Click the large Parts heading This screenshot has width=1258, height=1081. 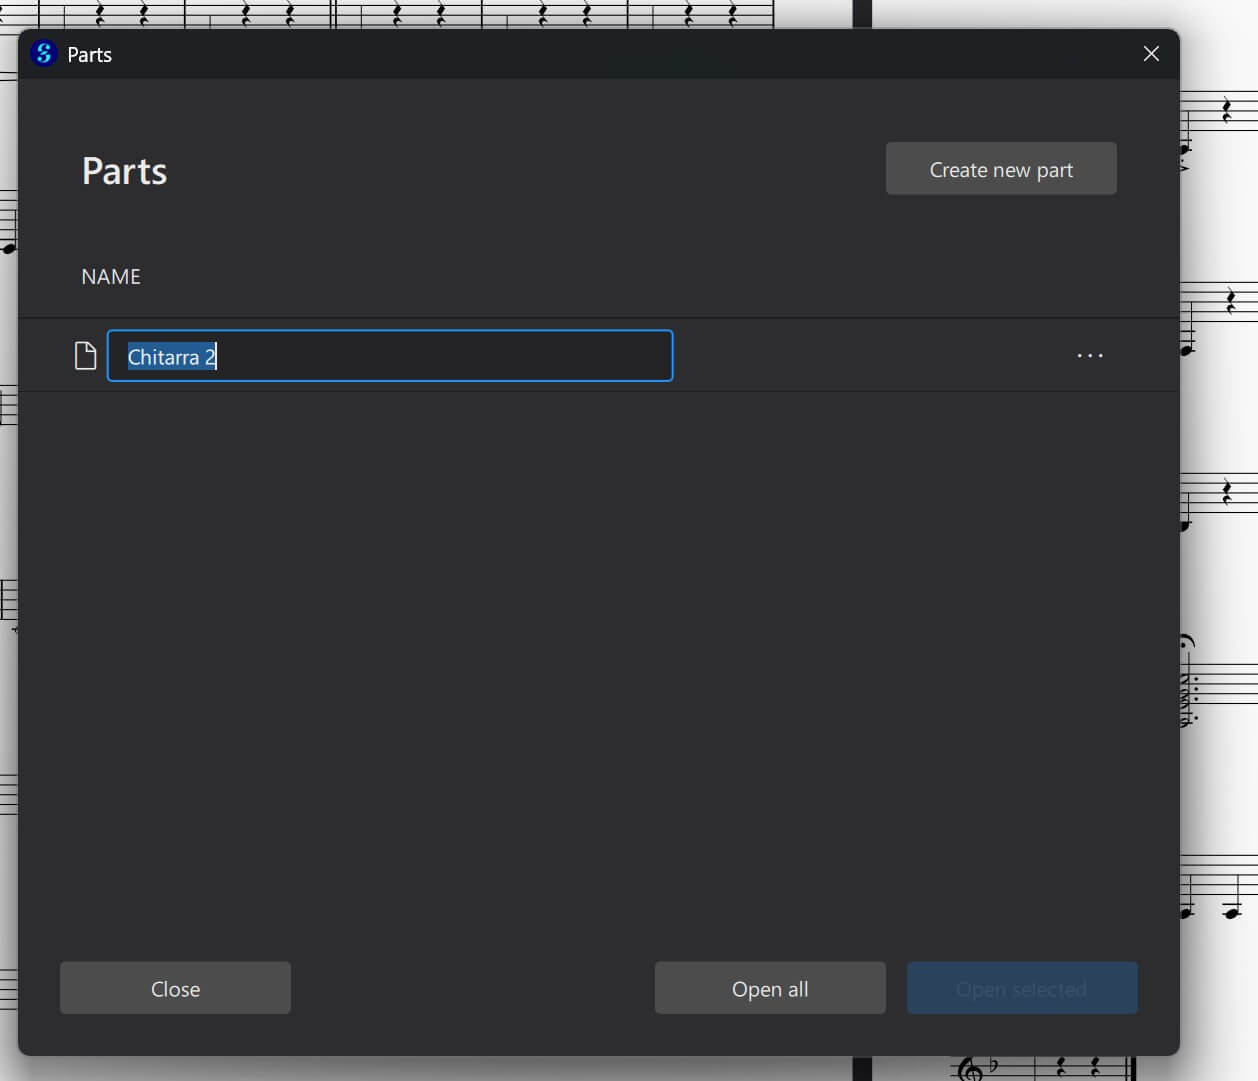coord(125,171)
